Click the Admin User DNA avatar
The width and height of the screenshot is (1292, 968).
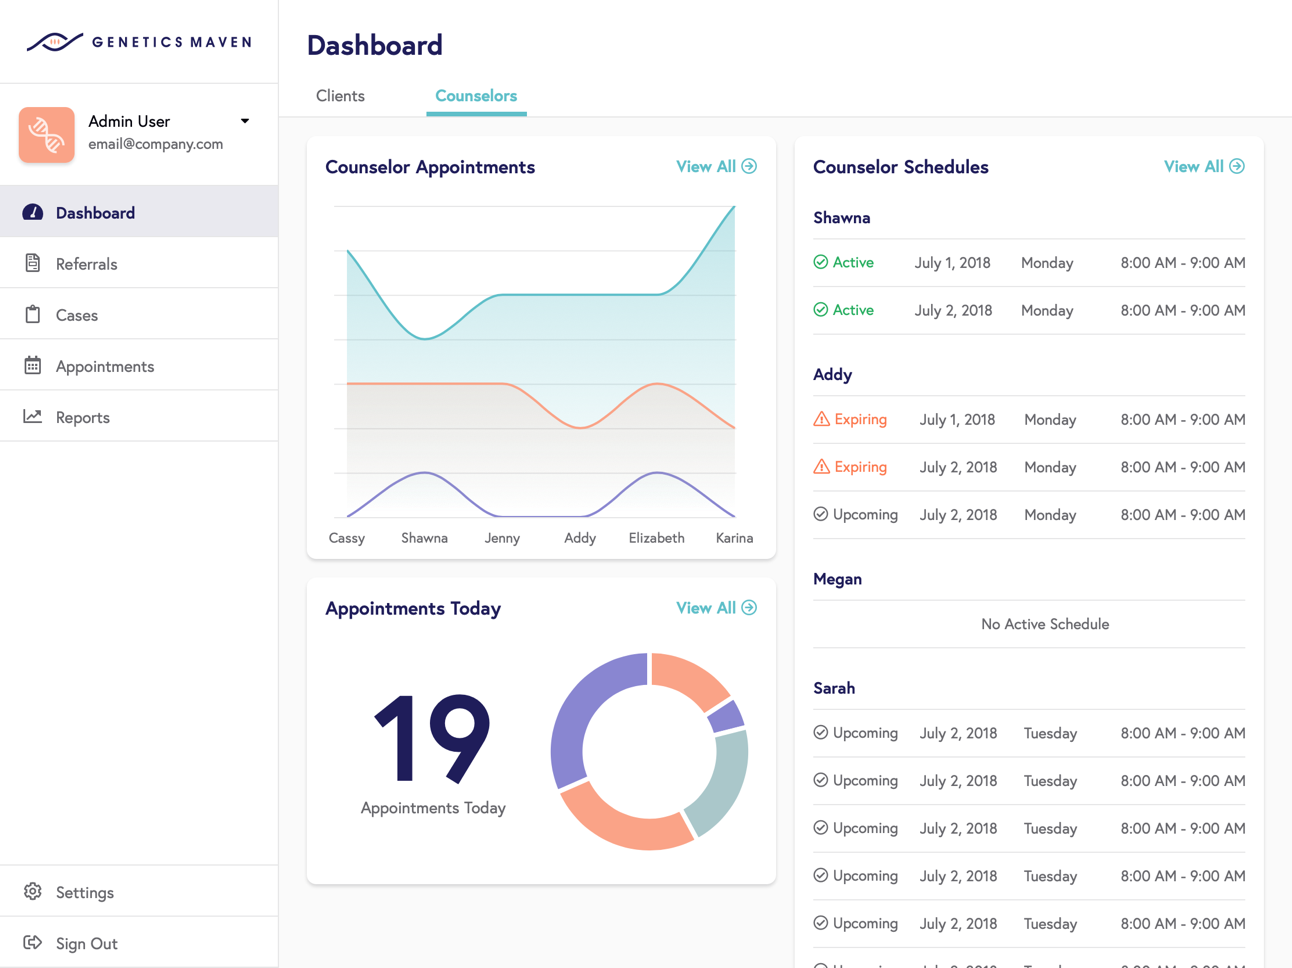pyautogui.click(x=46, y=134)
